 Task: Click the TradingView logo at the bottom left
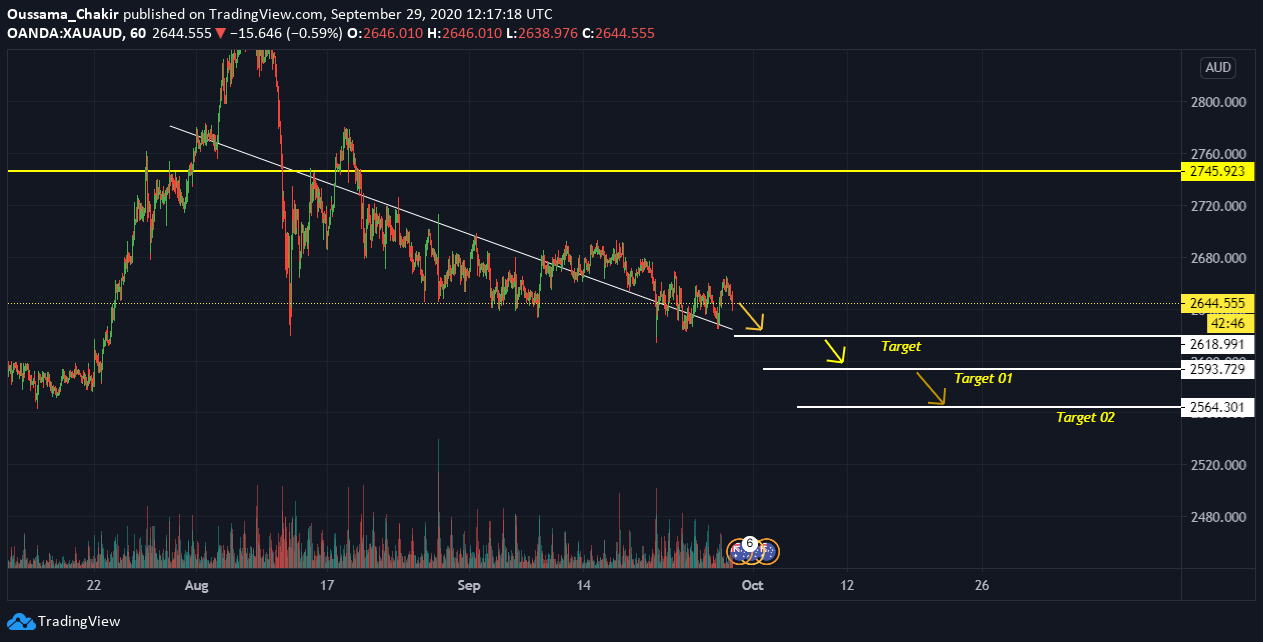click(63, 621)
